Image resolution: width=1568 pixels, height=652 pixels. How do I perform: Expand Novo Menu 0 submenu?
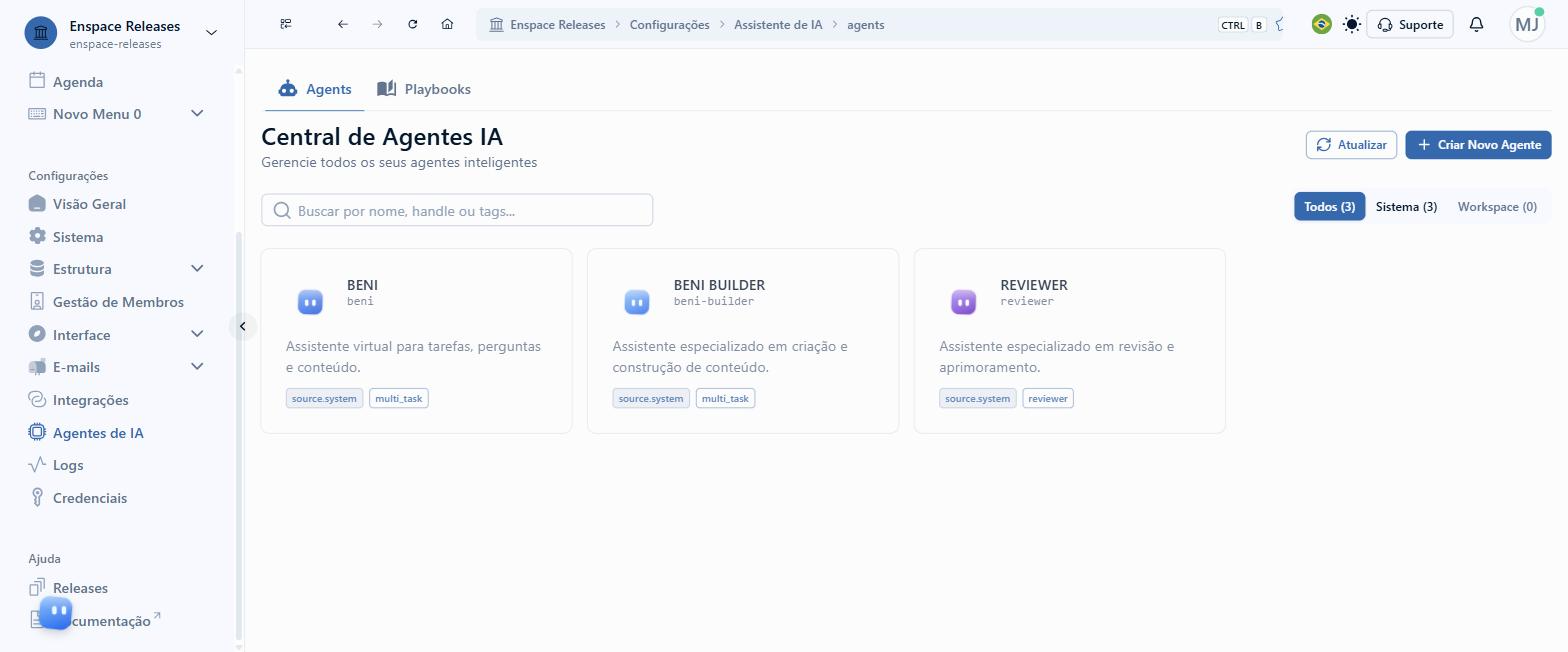point(197,114)
